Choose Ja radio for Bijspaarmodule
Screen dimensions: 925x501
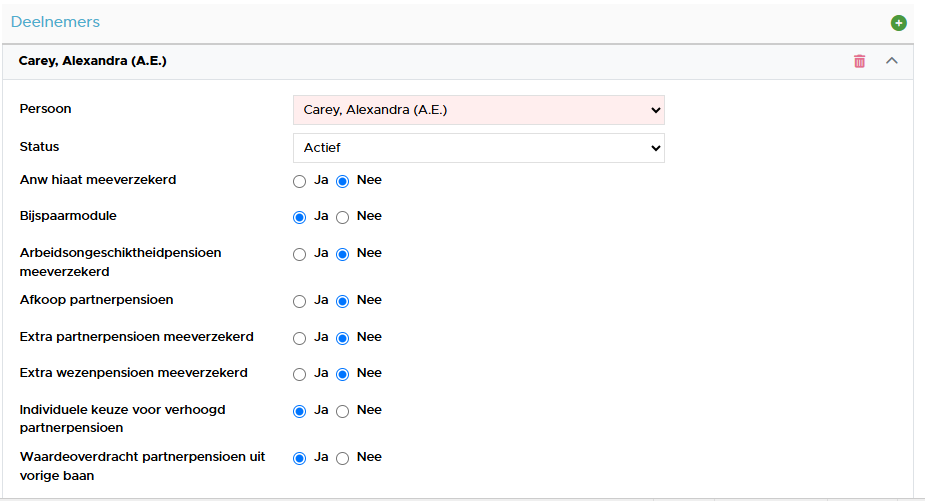point(300,217)
